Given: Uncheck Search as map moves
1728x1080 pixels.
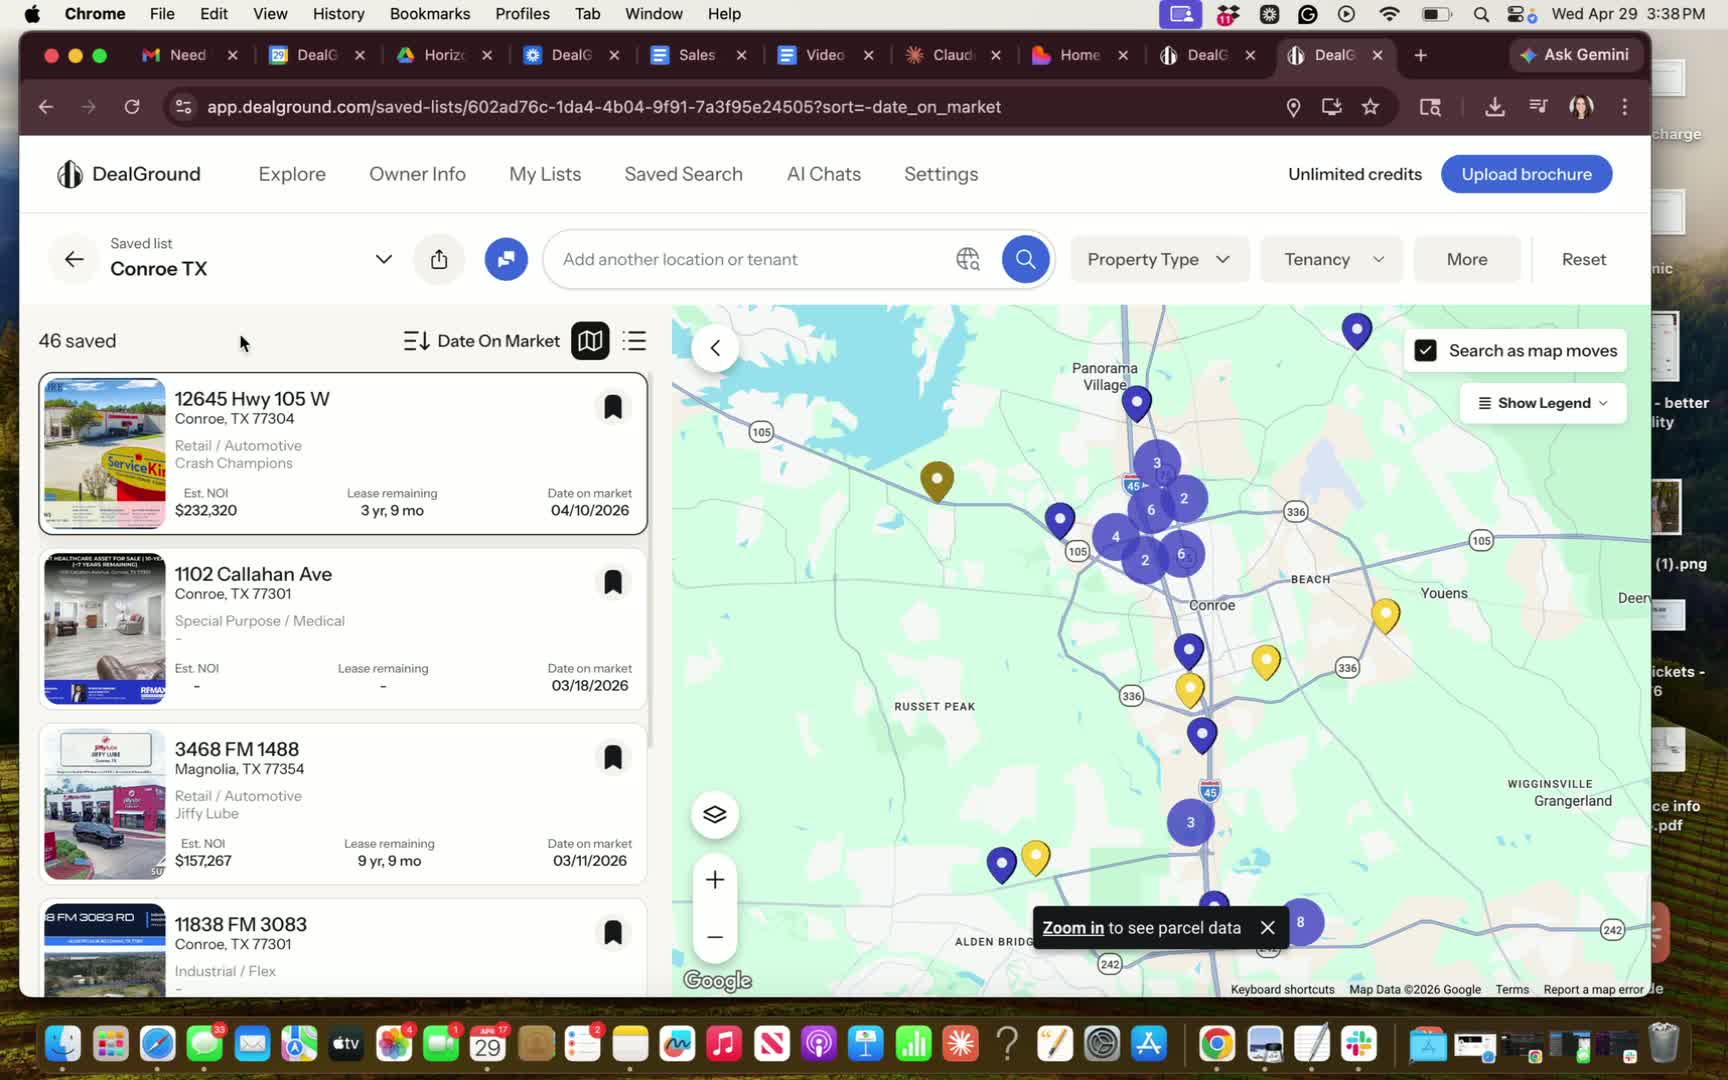Looking at the screenshot, I should point(1425,350).
